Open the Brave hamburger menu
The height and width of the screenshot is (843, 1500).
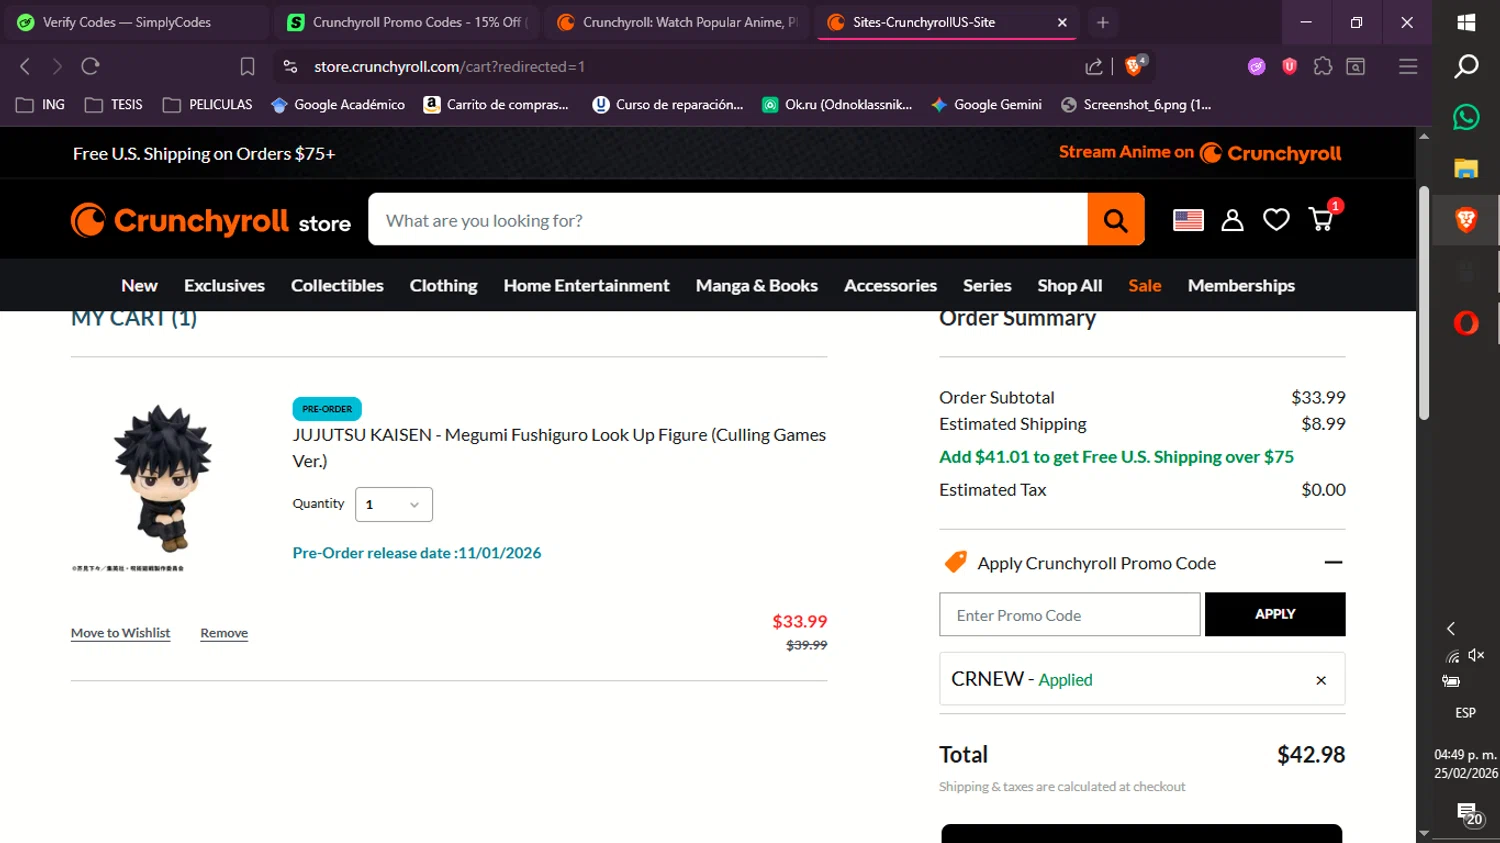pos(1408,66)
